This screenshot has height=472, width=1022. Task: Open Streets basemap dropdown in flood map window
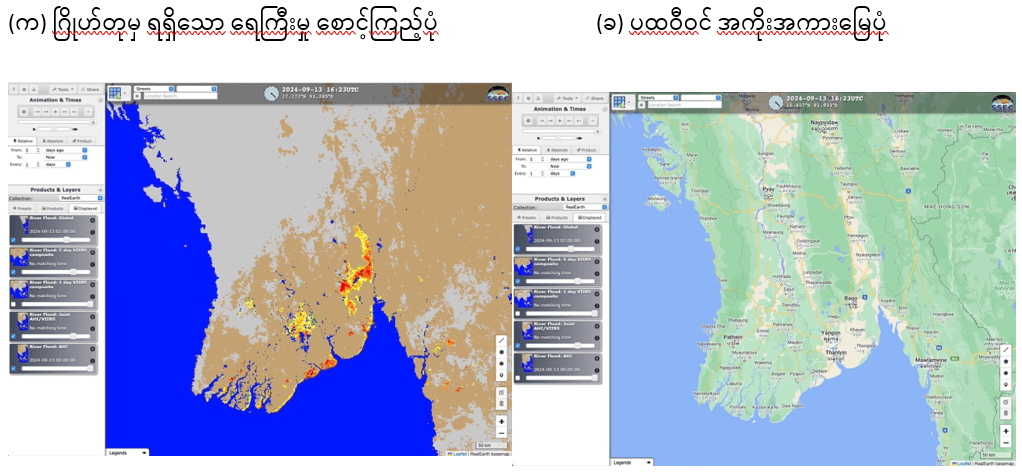pos(154,88)
